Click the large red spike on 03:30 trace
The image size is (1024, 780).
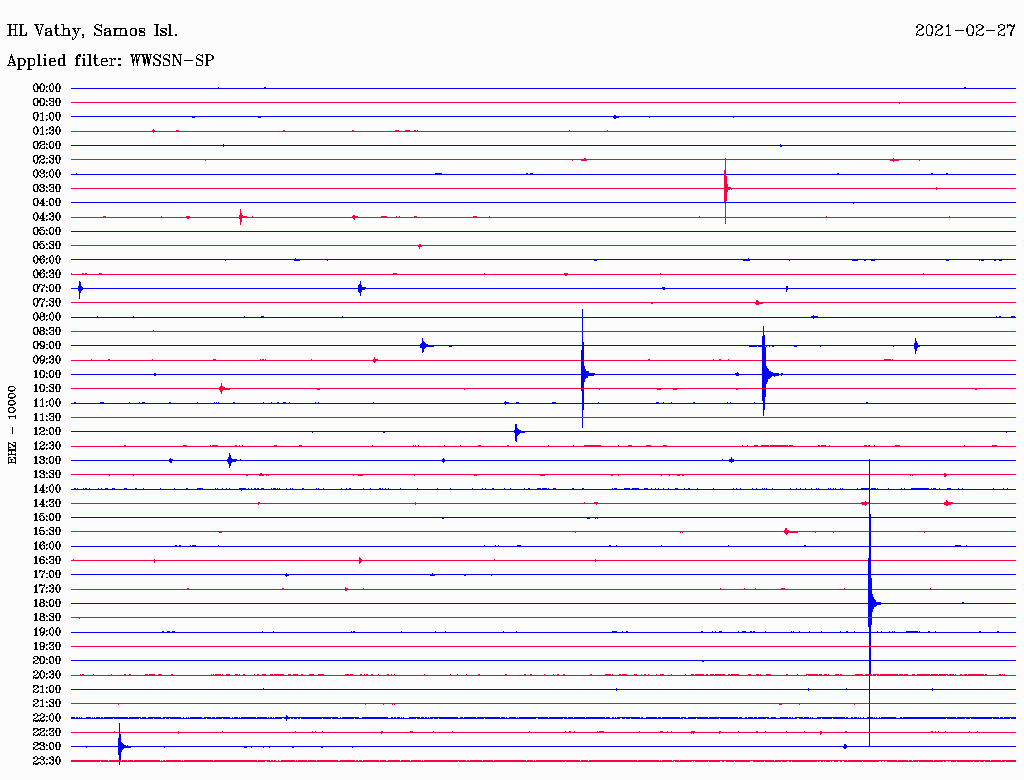726,189
